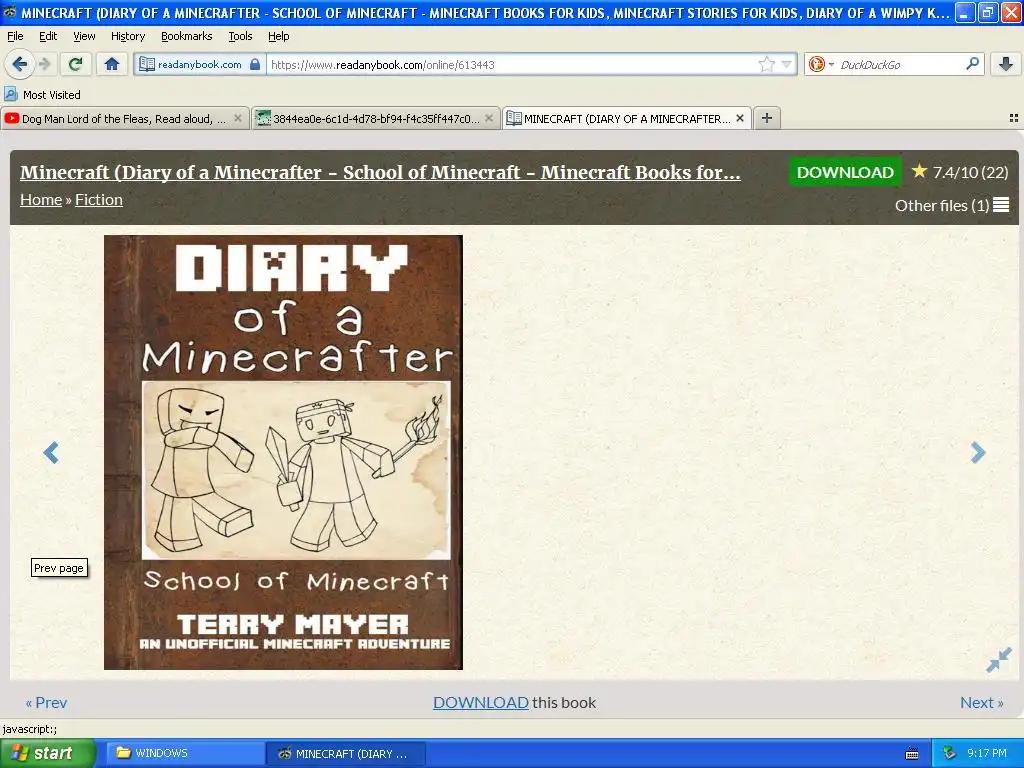Switch to the WINDOWS folder taskbar item
Image resolution: width=1024 pixels, height=768 pixels.
click(x=183, y=754)
